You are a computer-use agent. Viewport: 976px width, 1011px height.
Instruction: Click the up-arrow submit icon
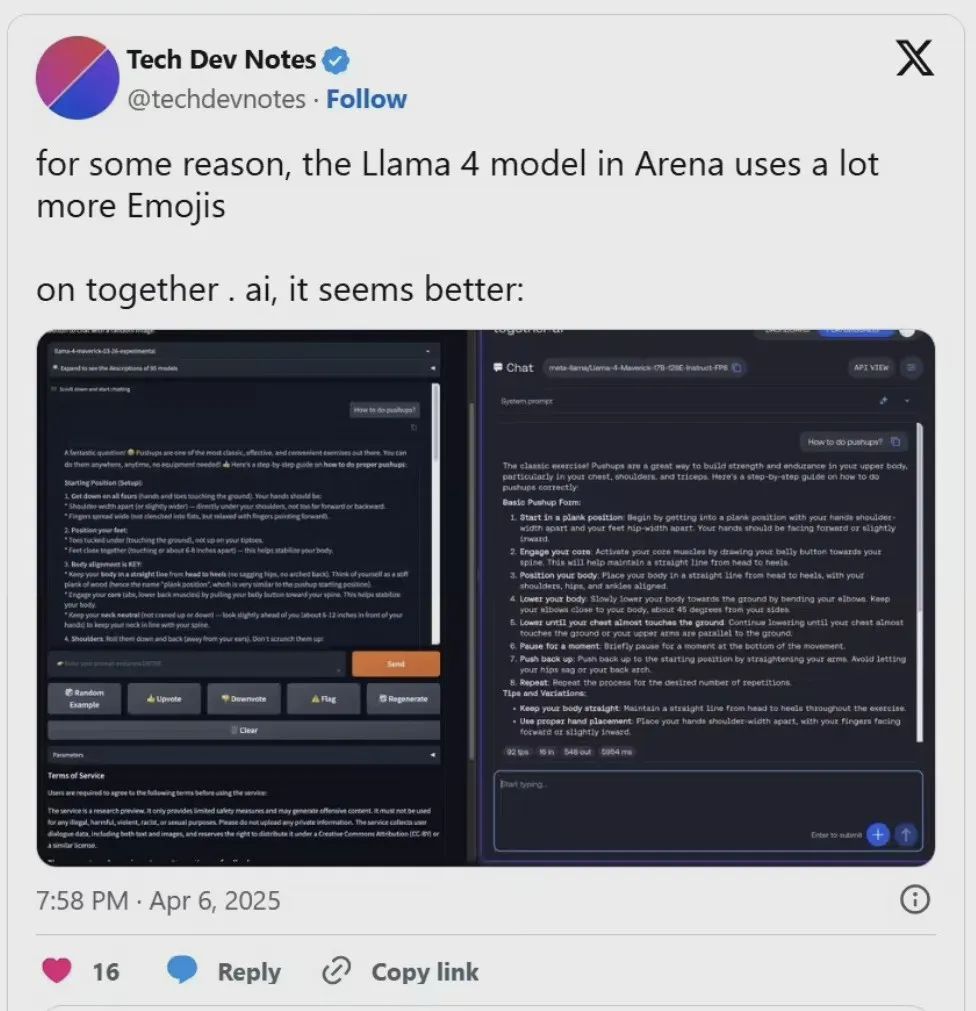pos(906,834)
